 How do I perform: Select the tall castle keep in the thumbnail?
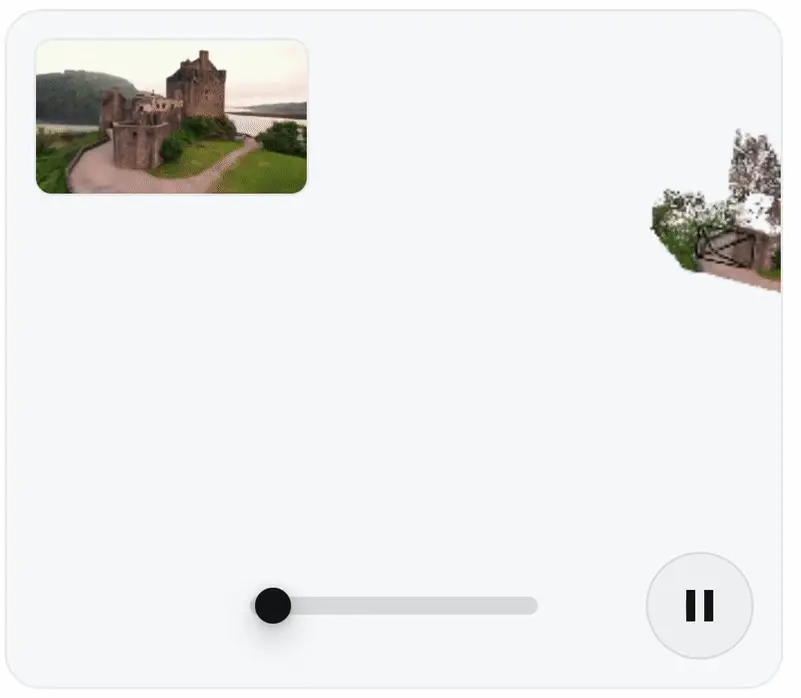click(197, 87)
